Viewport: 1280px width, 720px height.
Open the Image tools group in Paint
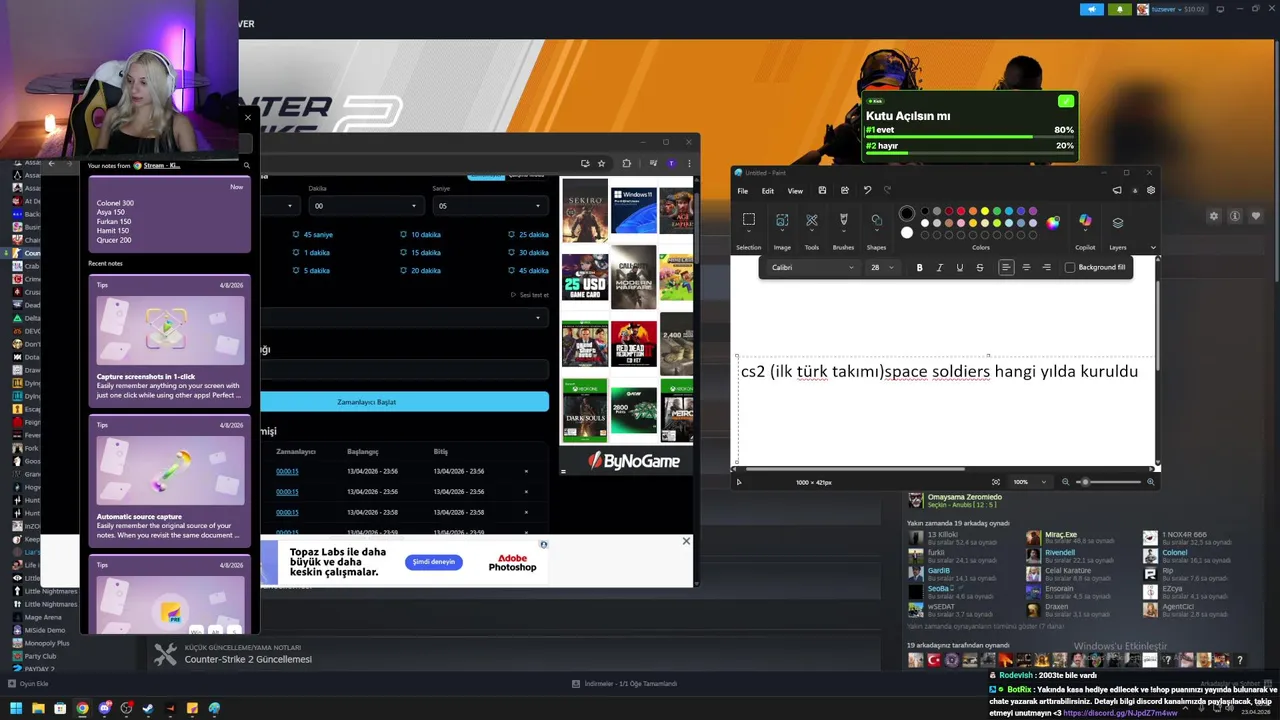782,220
